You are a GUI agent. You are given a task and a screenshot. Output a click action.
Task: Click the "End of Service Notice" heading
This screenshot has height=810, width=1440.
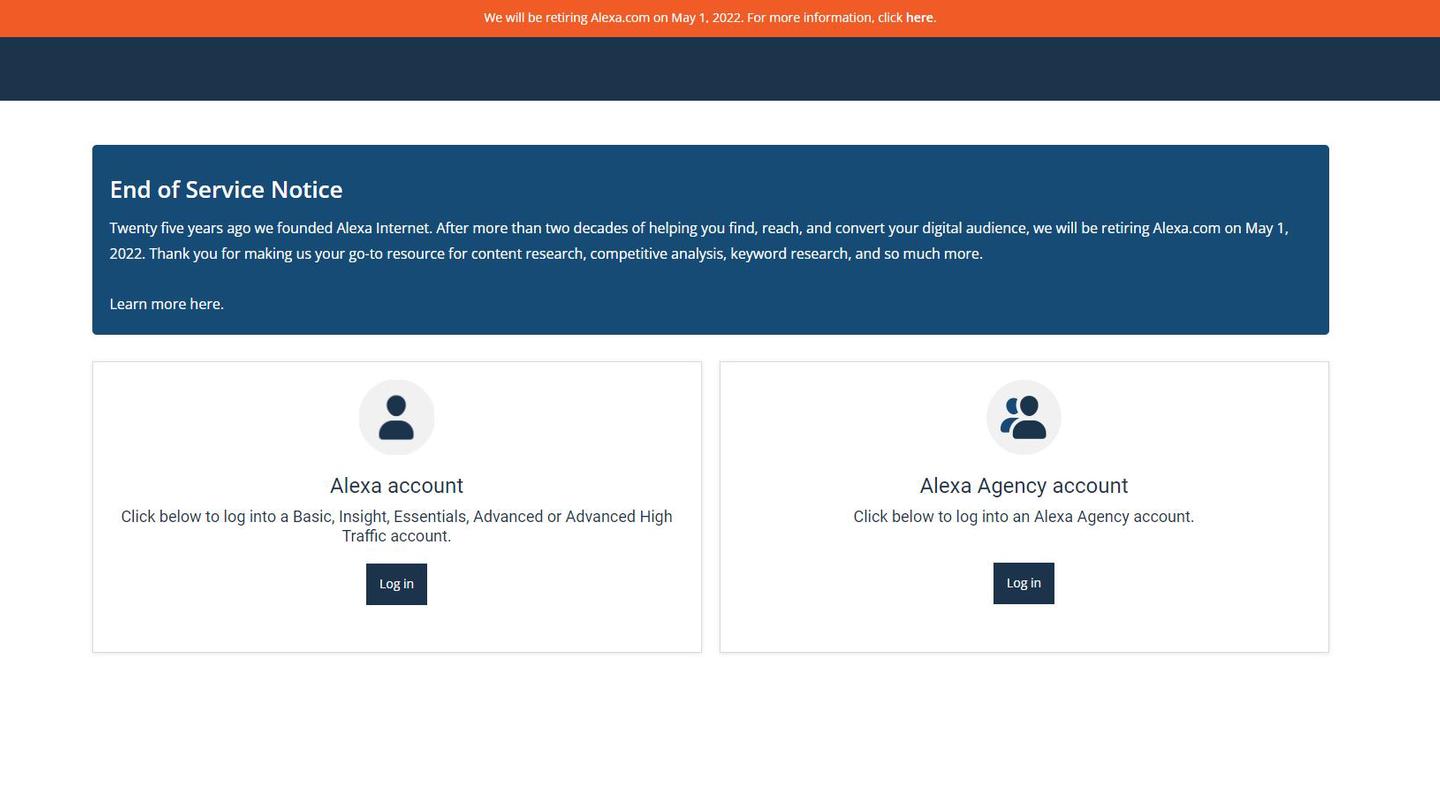pyautogui.click(x=226, y=190)
